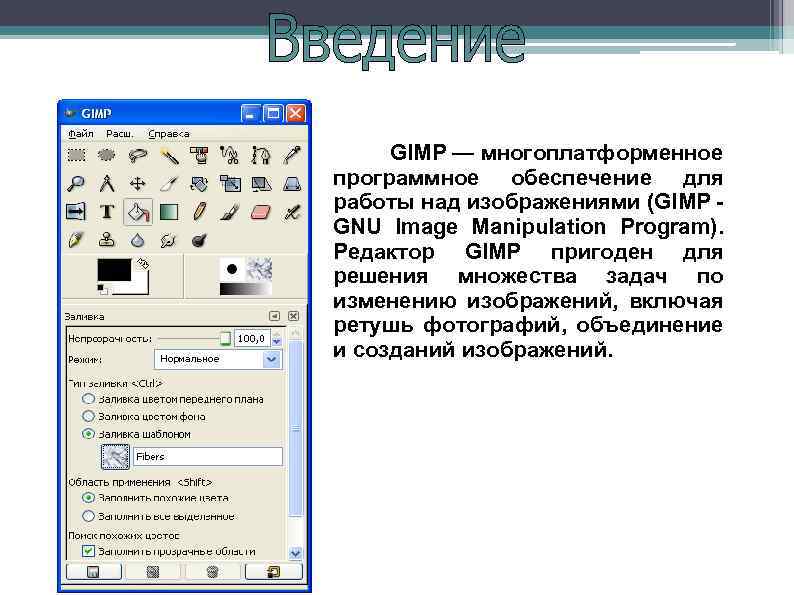This screenshot has width=794, height=595.
Task: Click the Reset Options button at bottom
Action: coord(273,572)
